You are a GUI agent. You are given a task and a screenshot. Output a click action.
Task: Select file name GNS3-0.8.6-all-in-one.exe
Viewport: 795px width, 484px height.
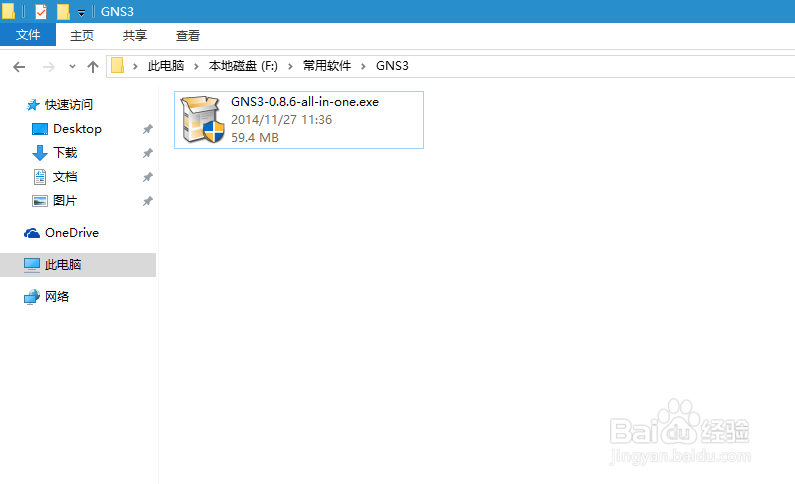305,102
